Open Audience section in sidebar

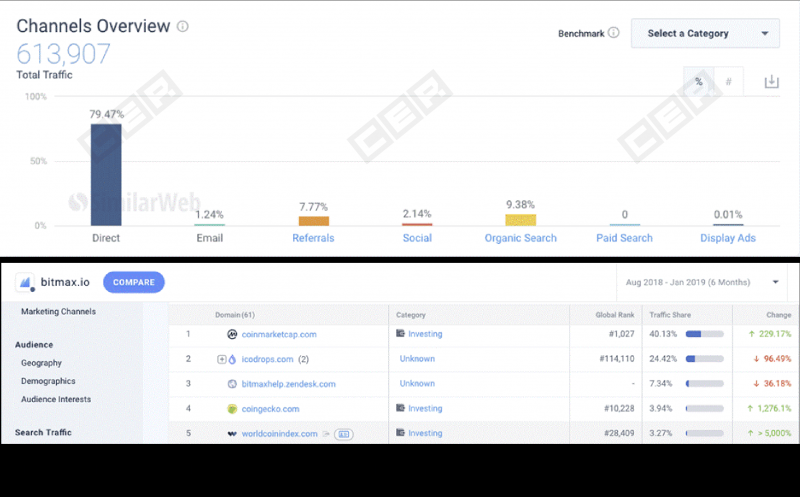[34, 344]
